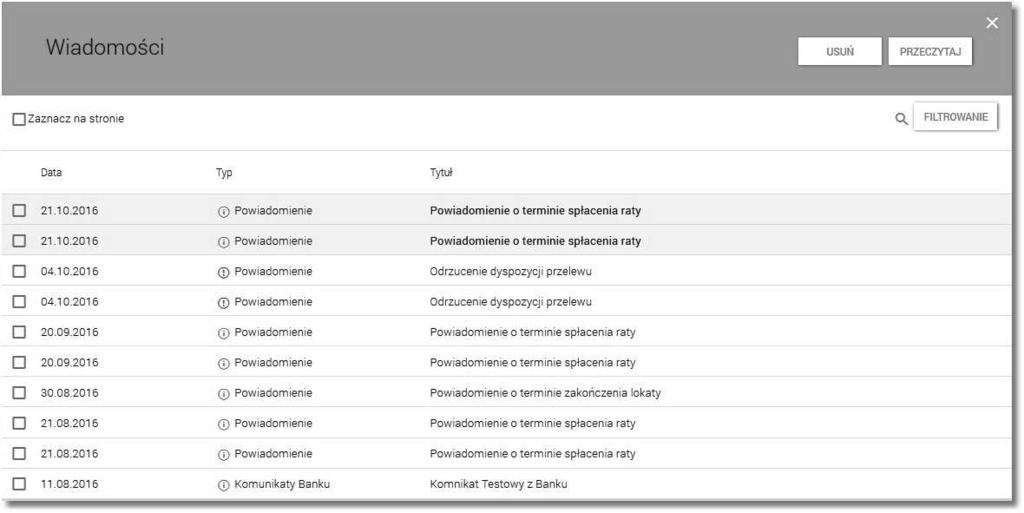Click info icon on first 20.09.2016 row
This screenshot has width=1024, height=513.
click(223, 333)
